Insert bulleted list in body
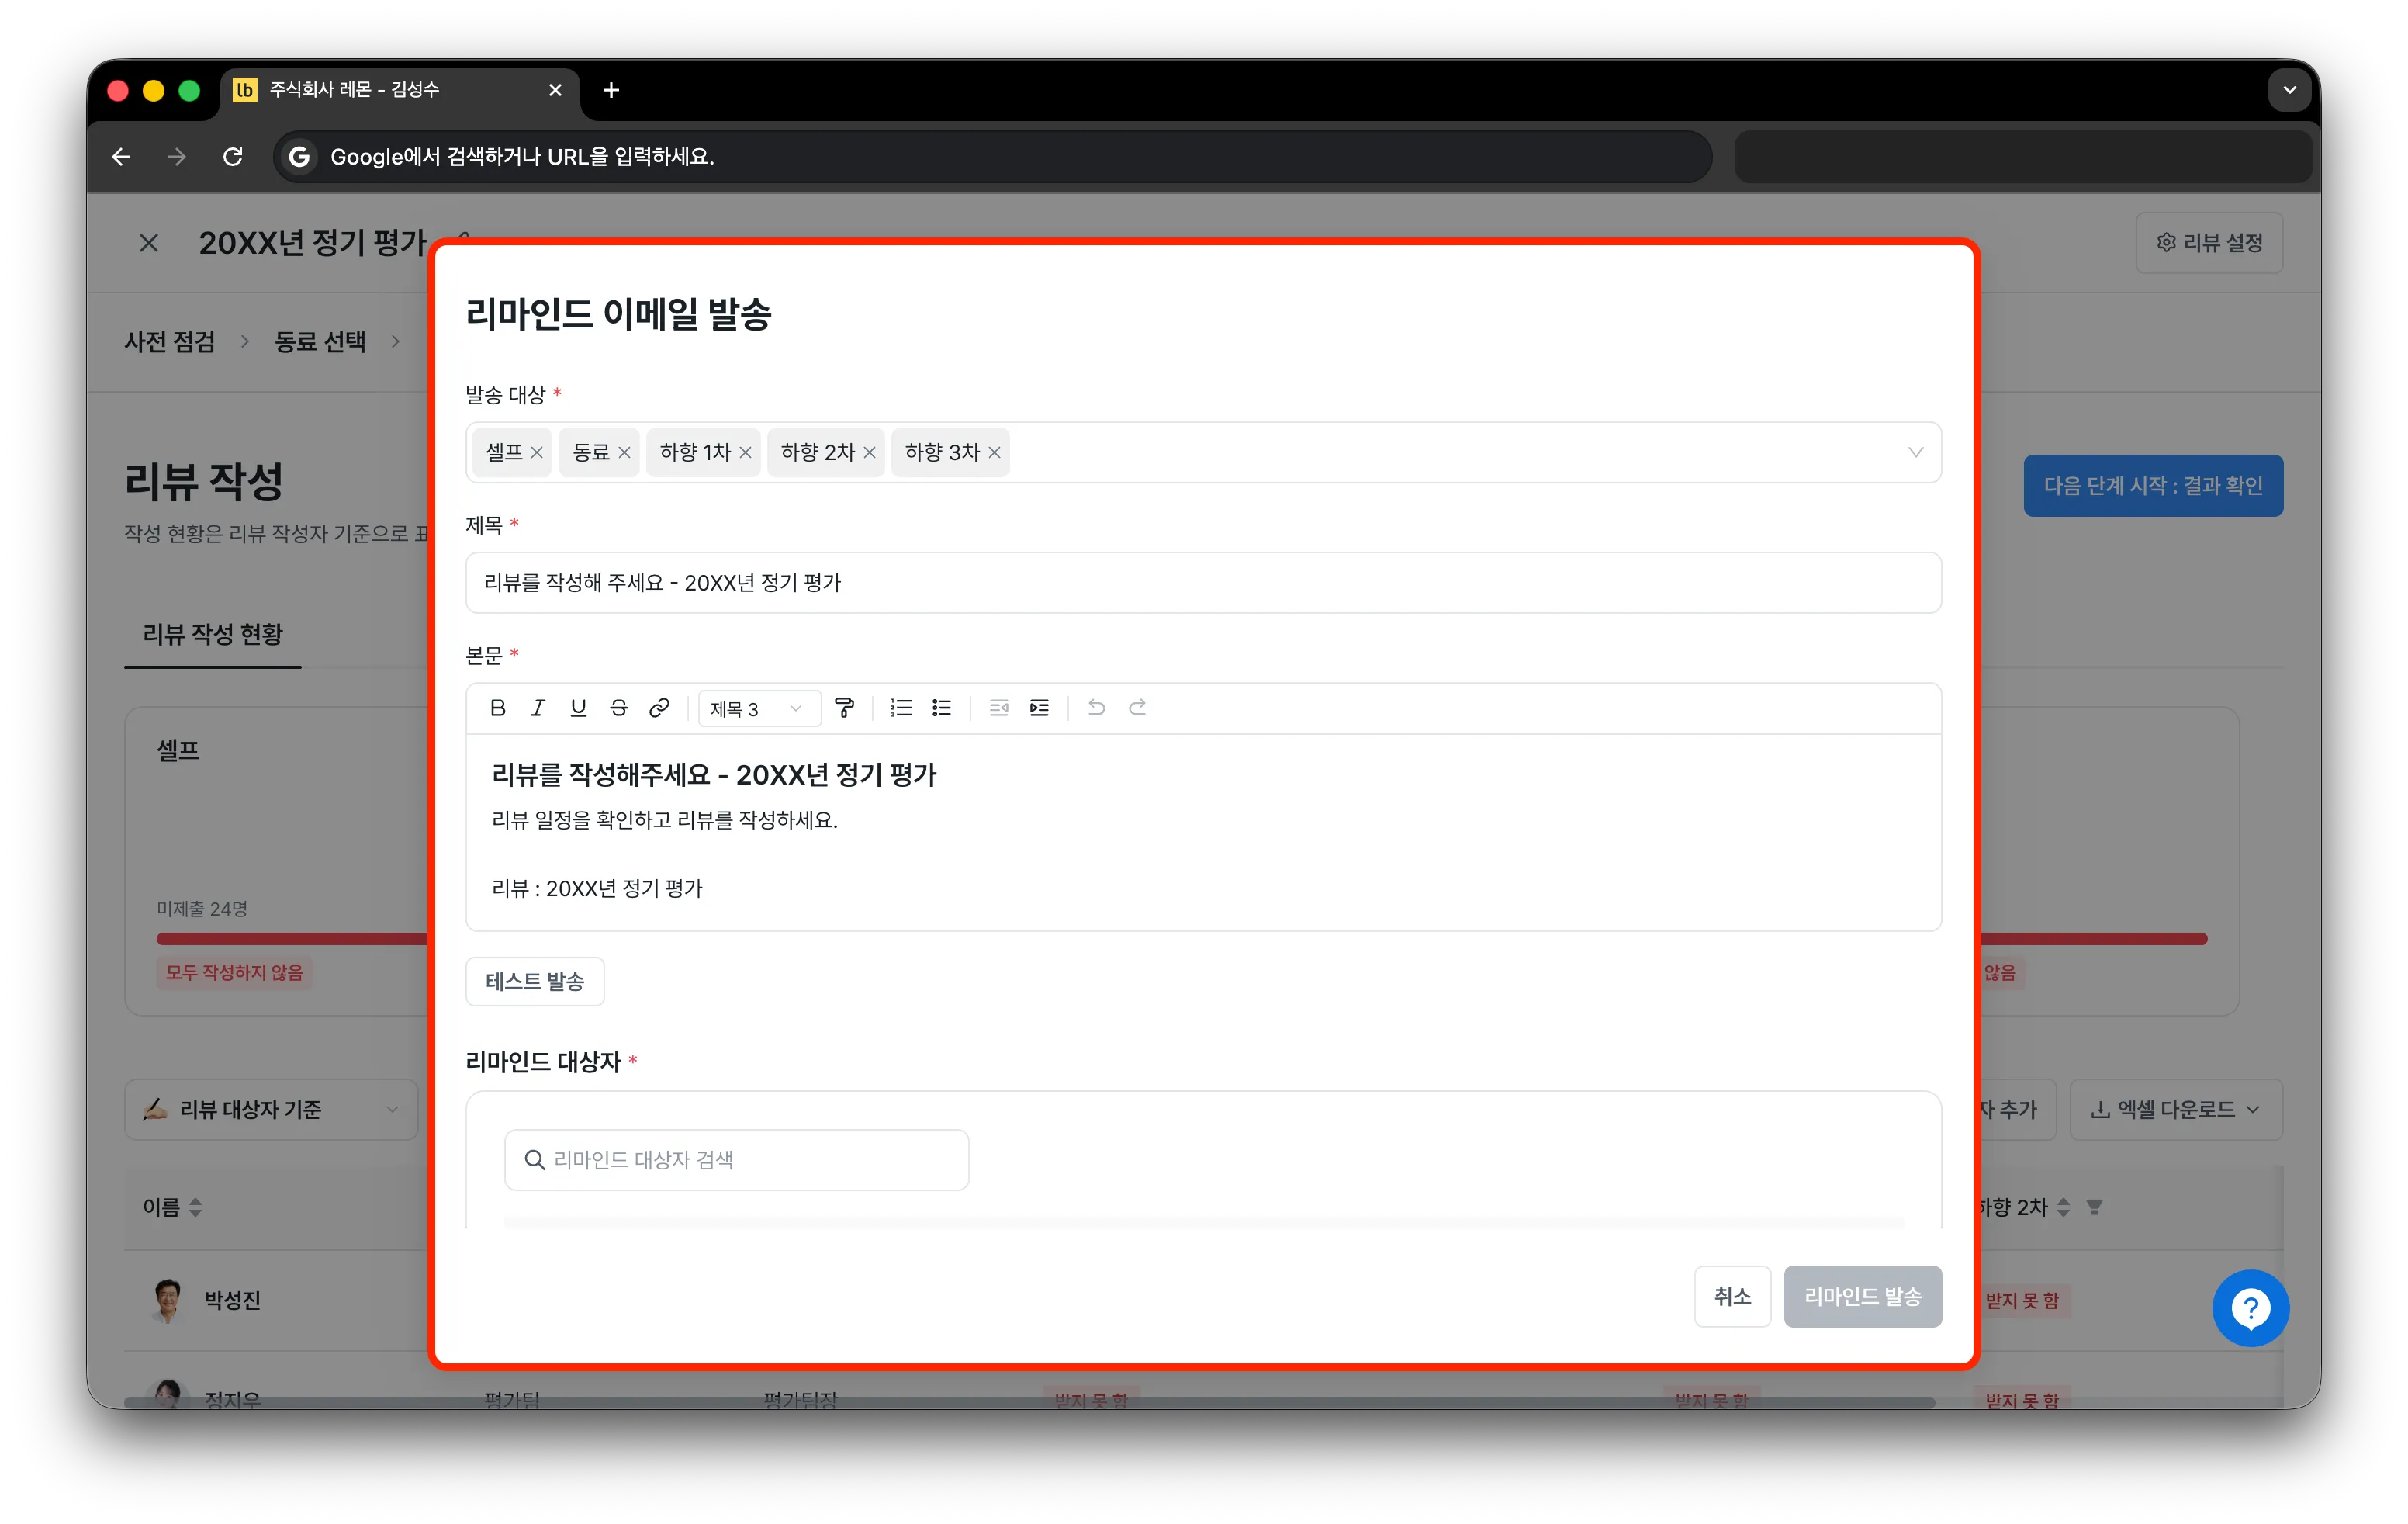The height and width of the screenshot is (1524, 2408). [942, 709]
